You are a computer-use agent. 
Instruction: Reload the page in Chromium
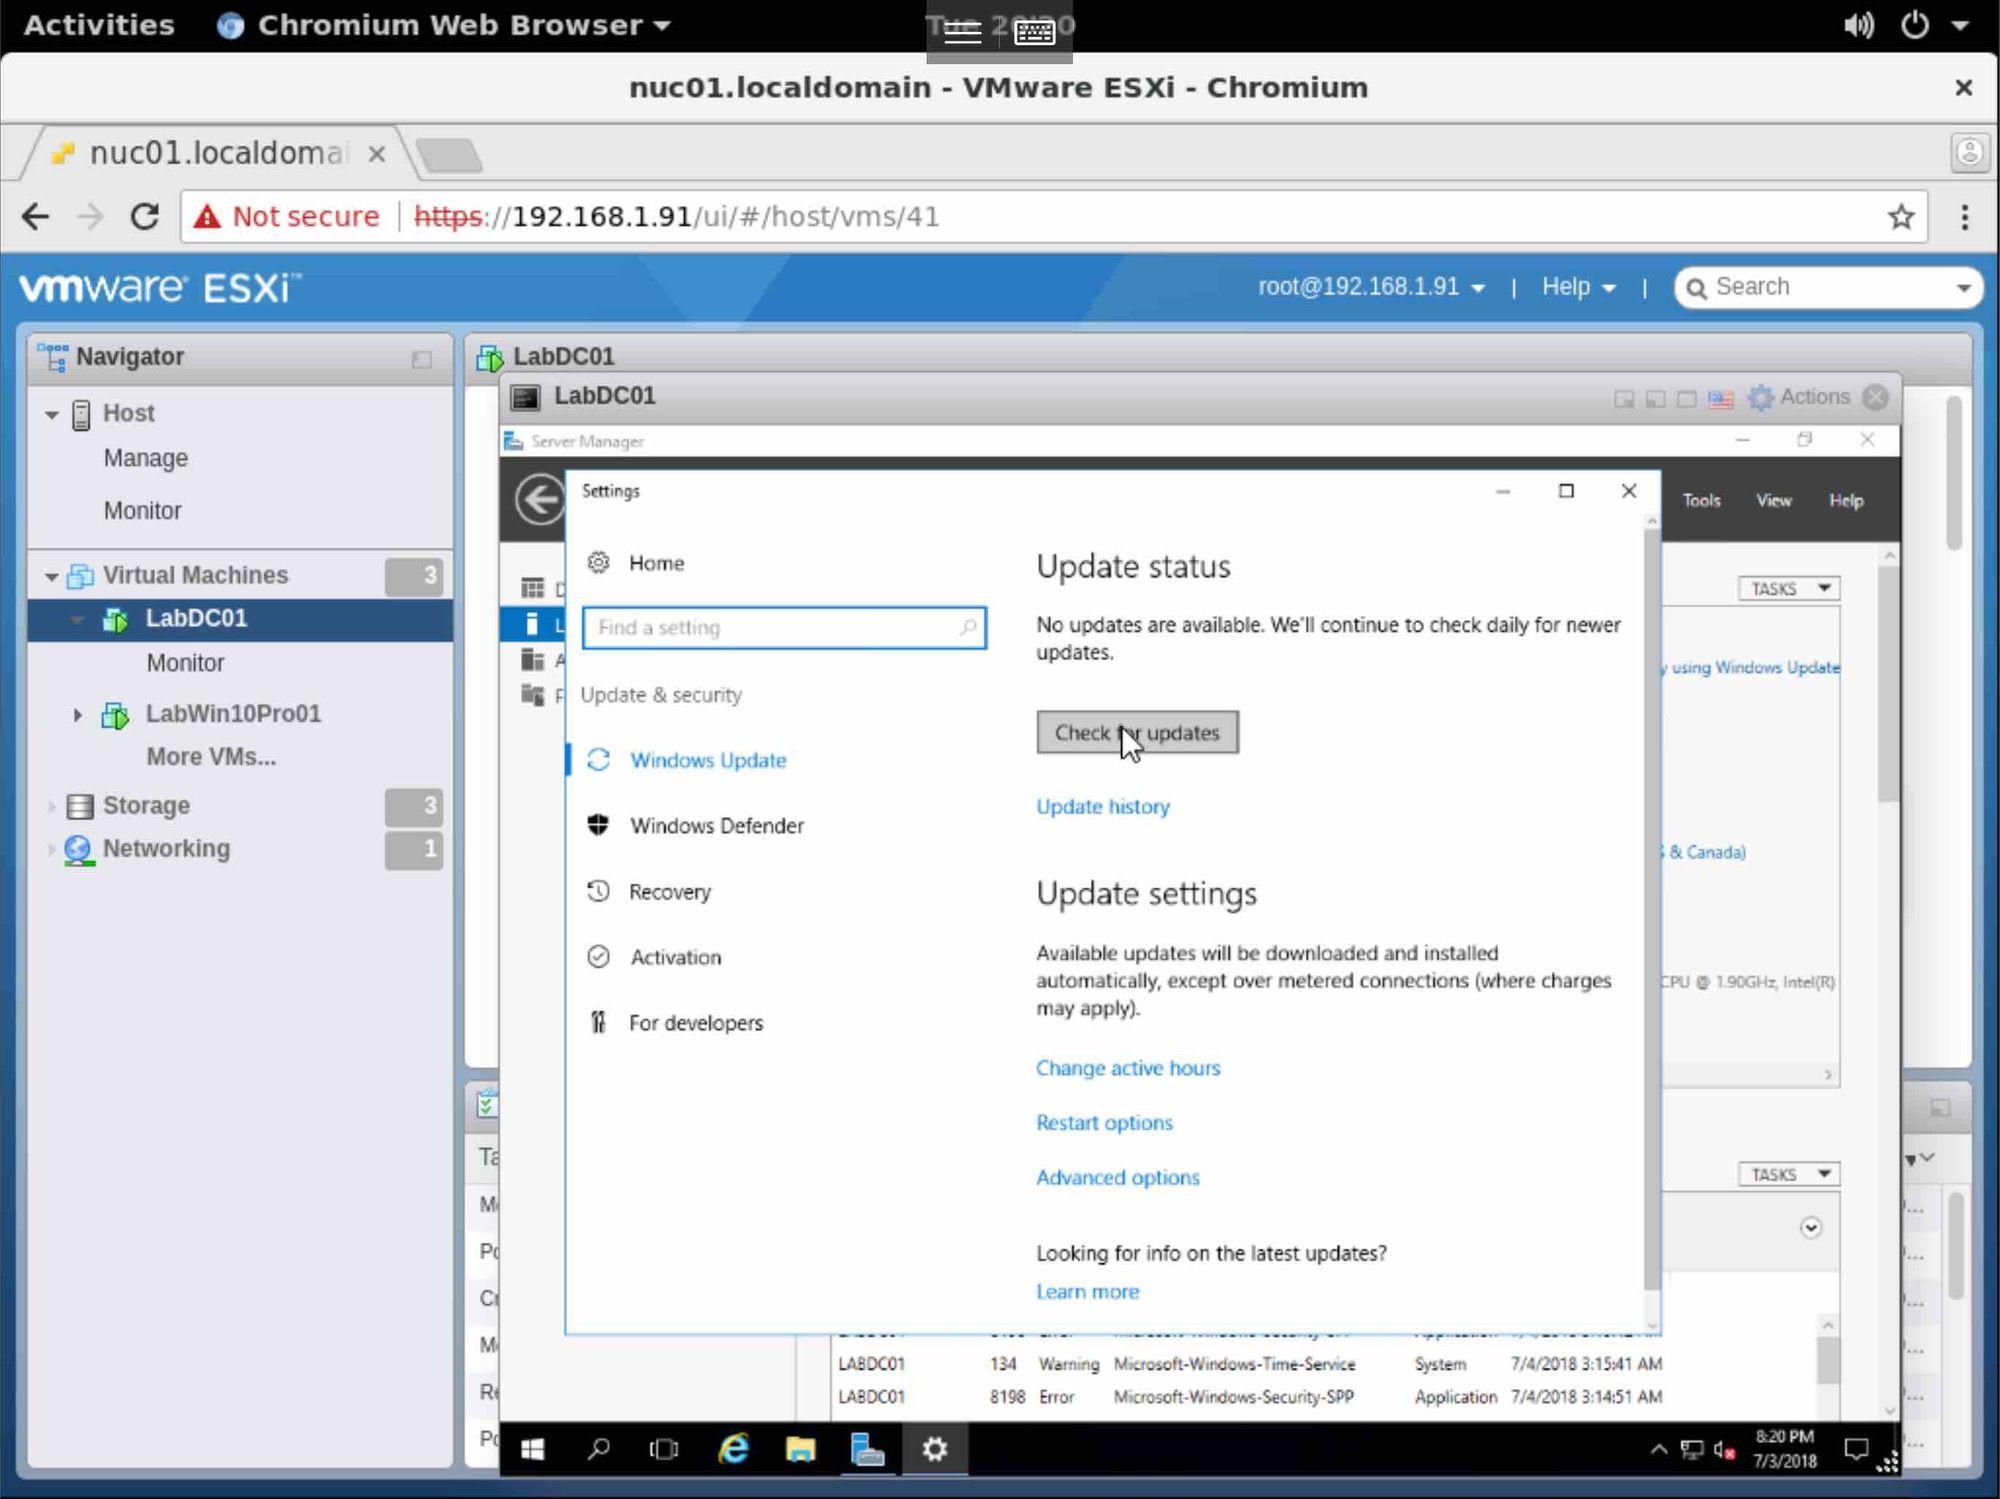click(x=145, y=216)
